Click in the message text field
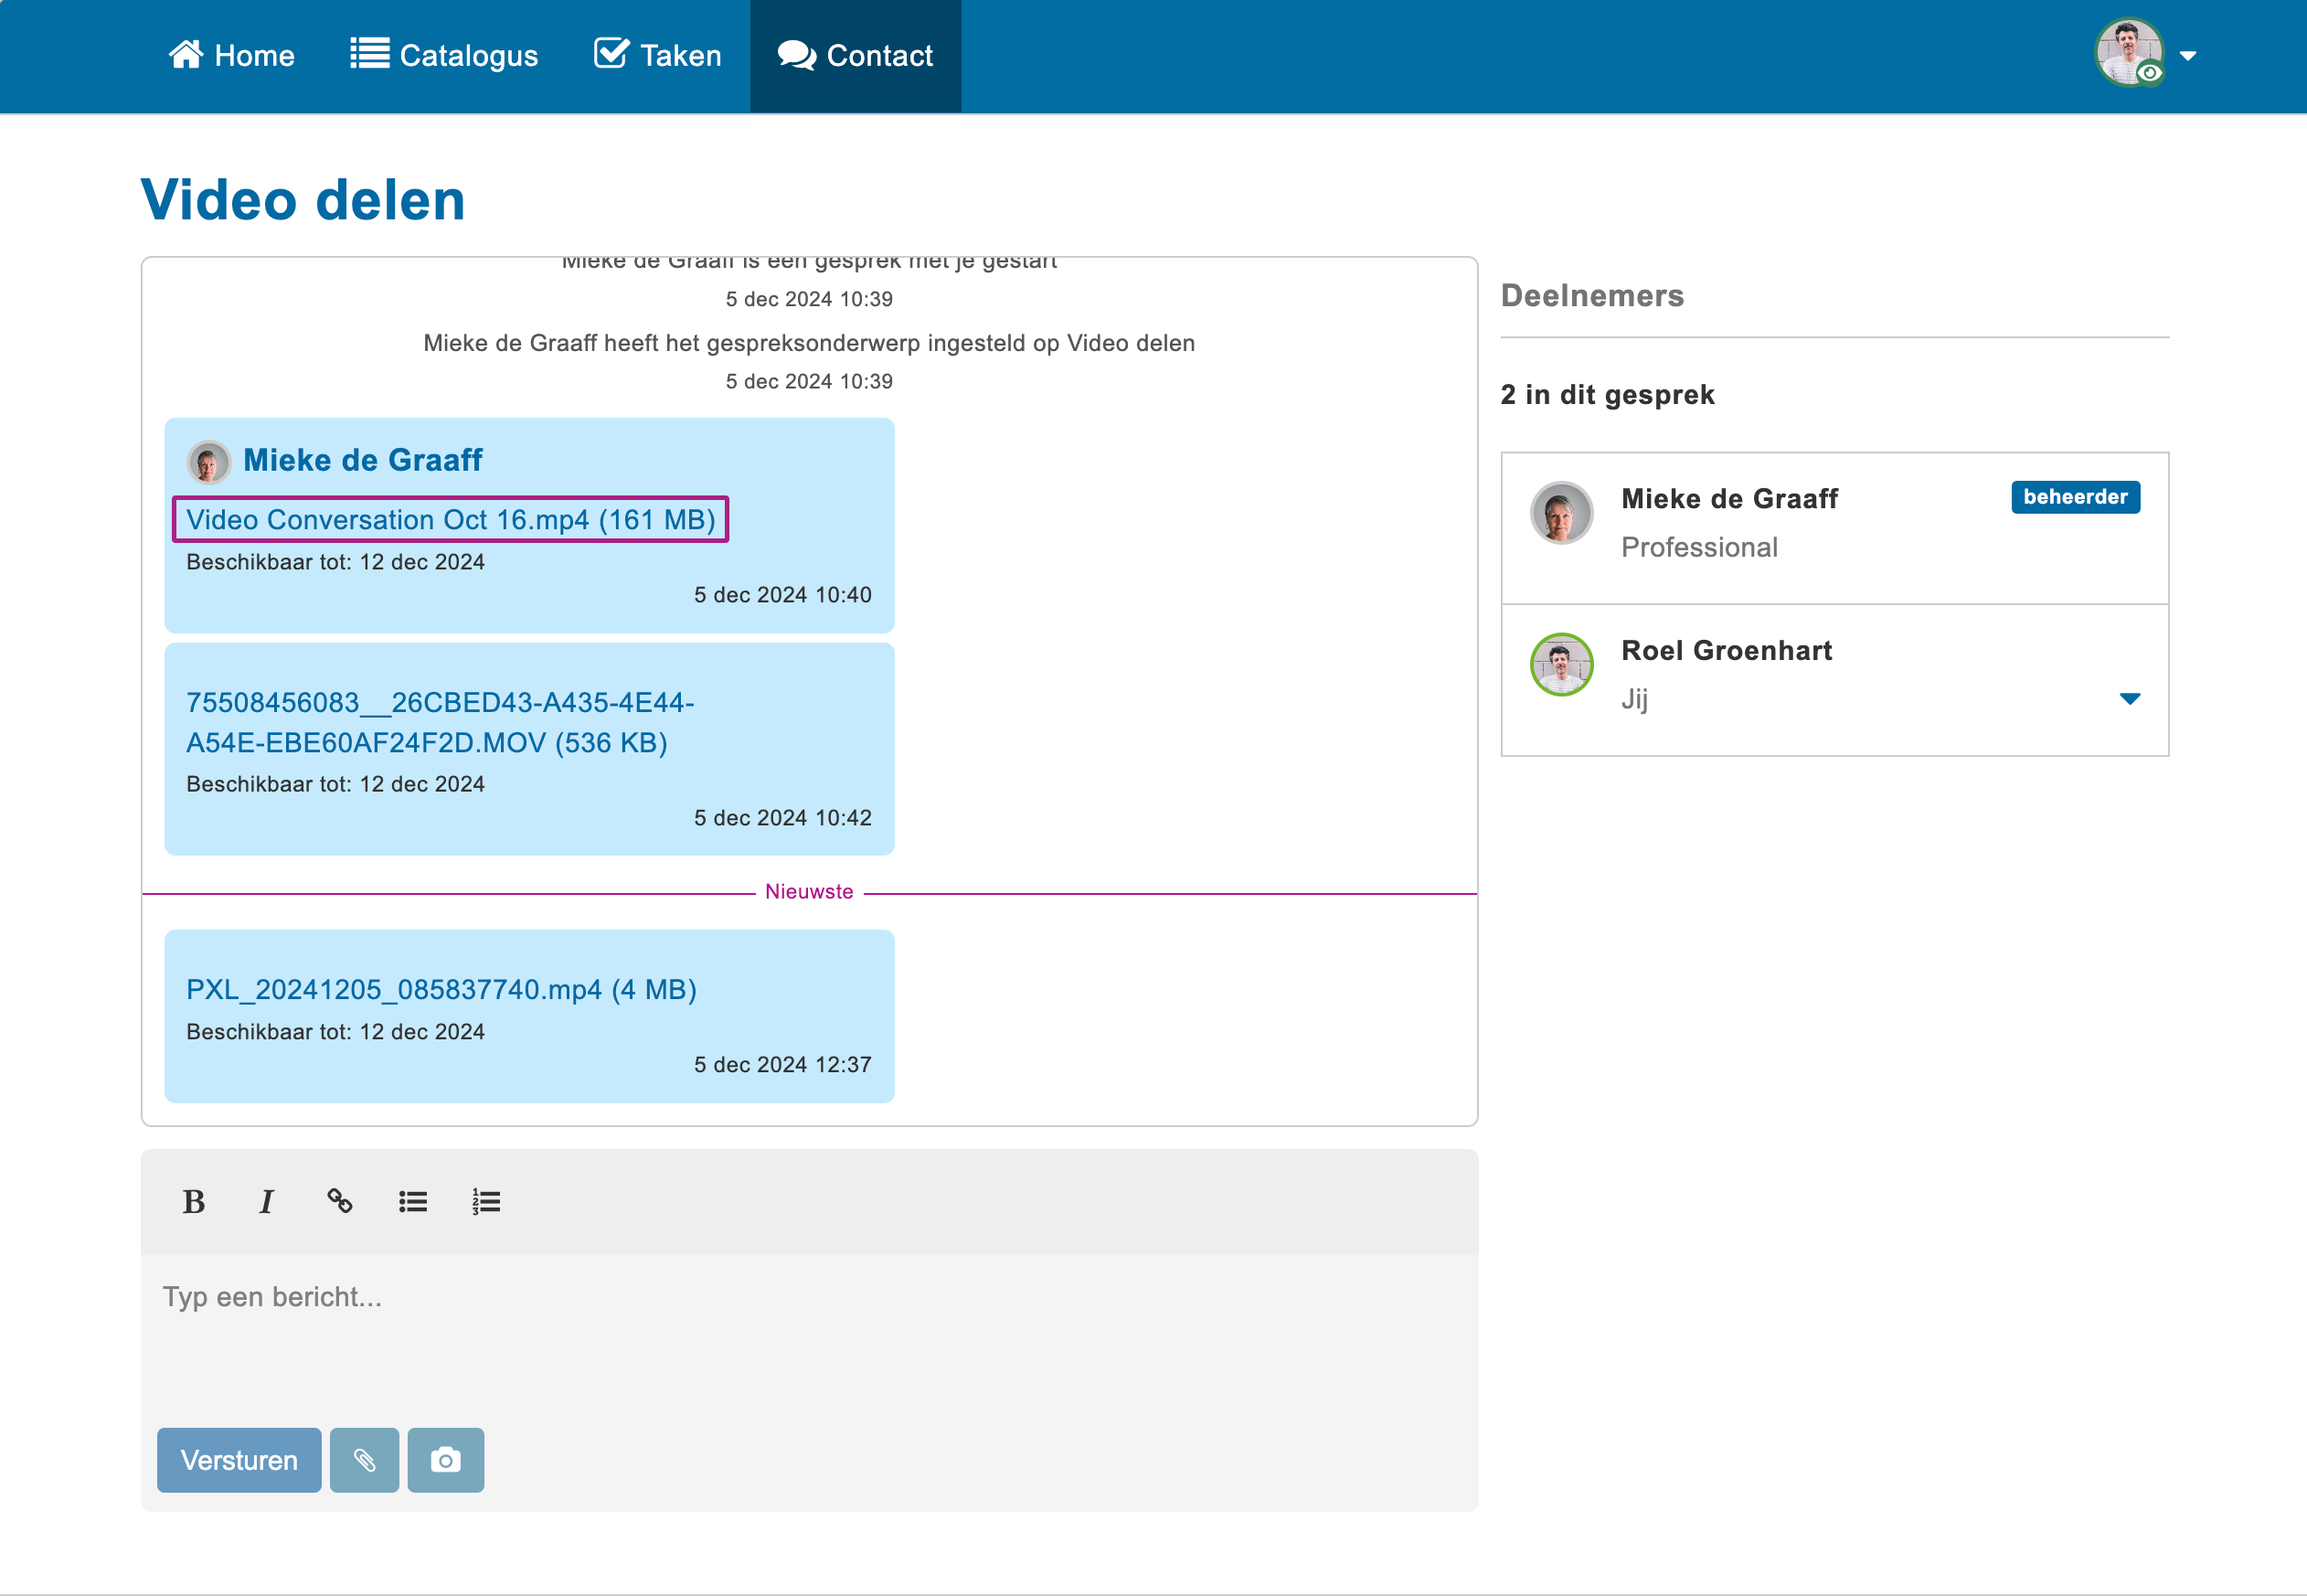Viewport: 2307px width, 1596px height. pyautogui.click(x=808, y=1330)
